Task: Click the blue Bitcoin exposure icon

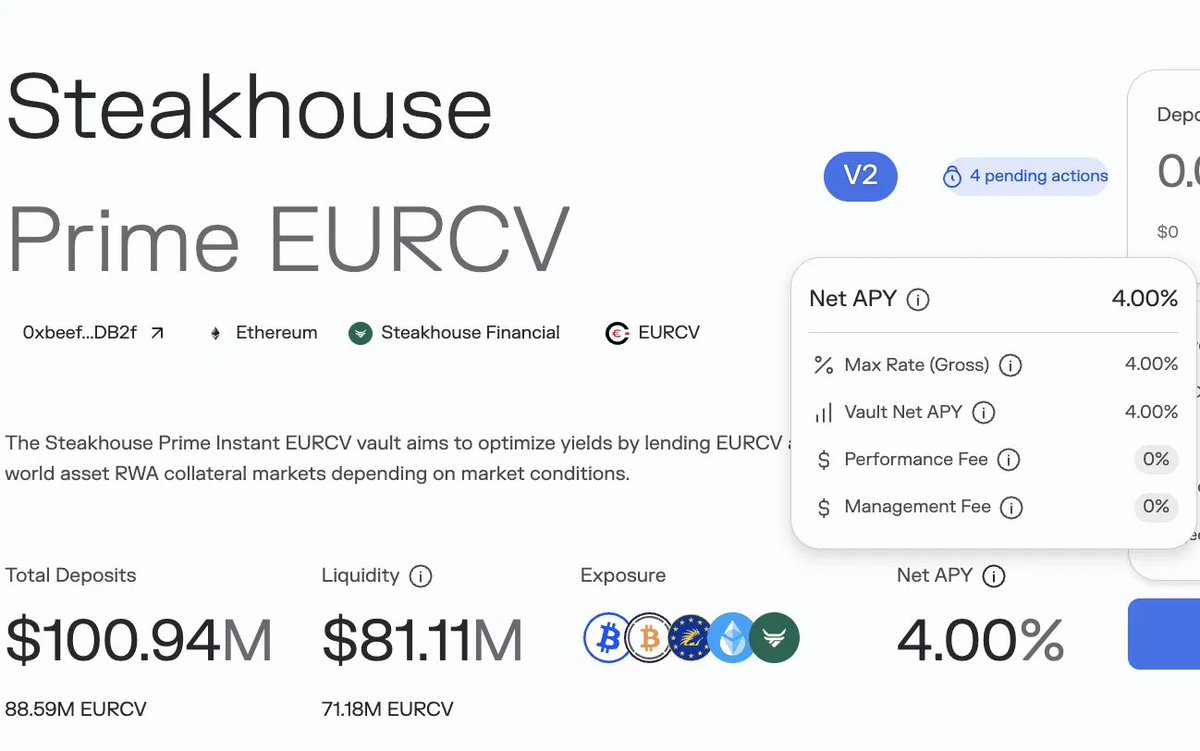Action: 607,638
